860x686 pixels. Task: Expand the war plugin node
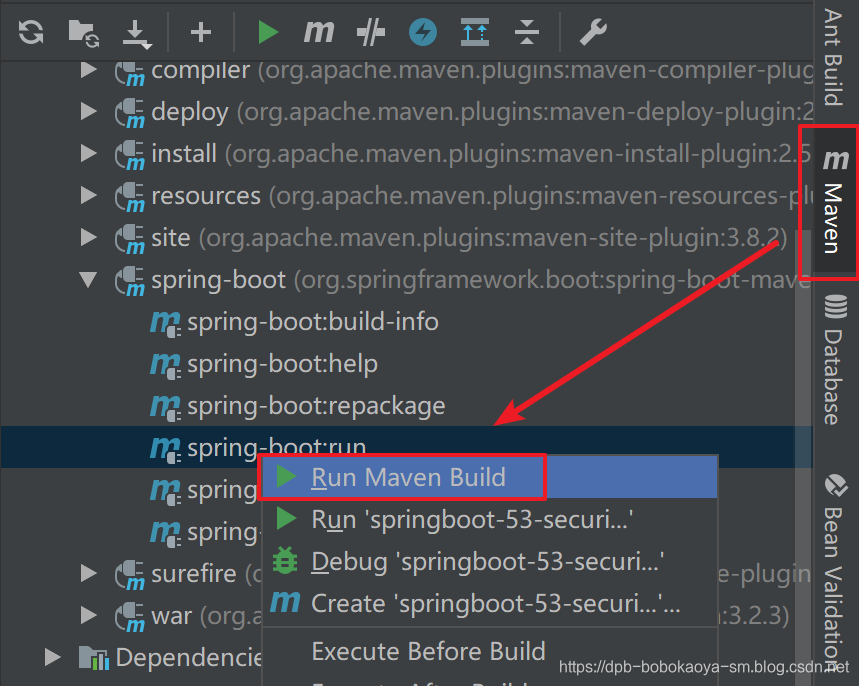tap(88, 615)
